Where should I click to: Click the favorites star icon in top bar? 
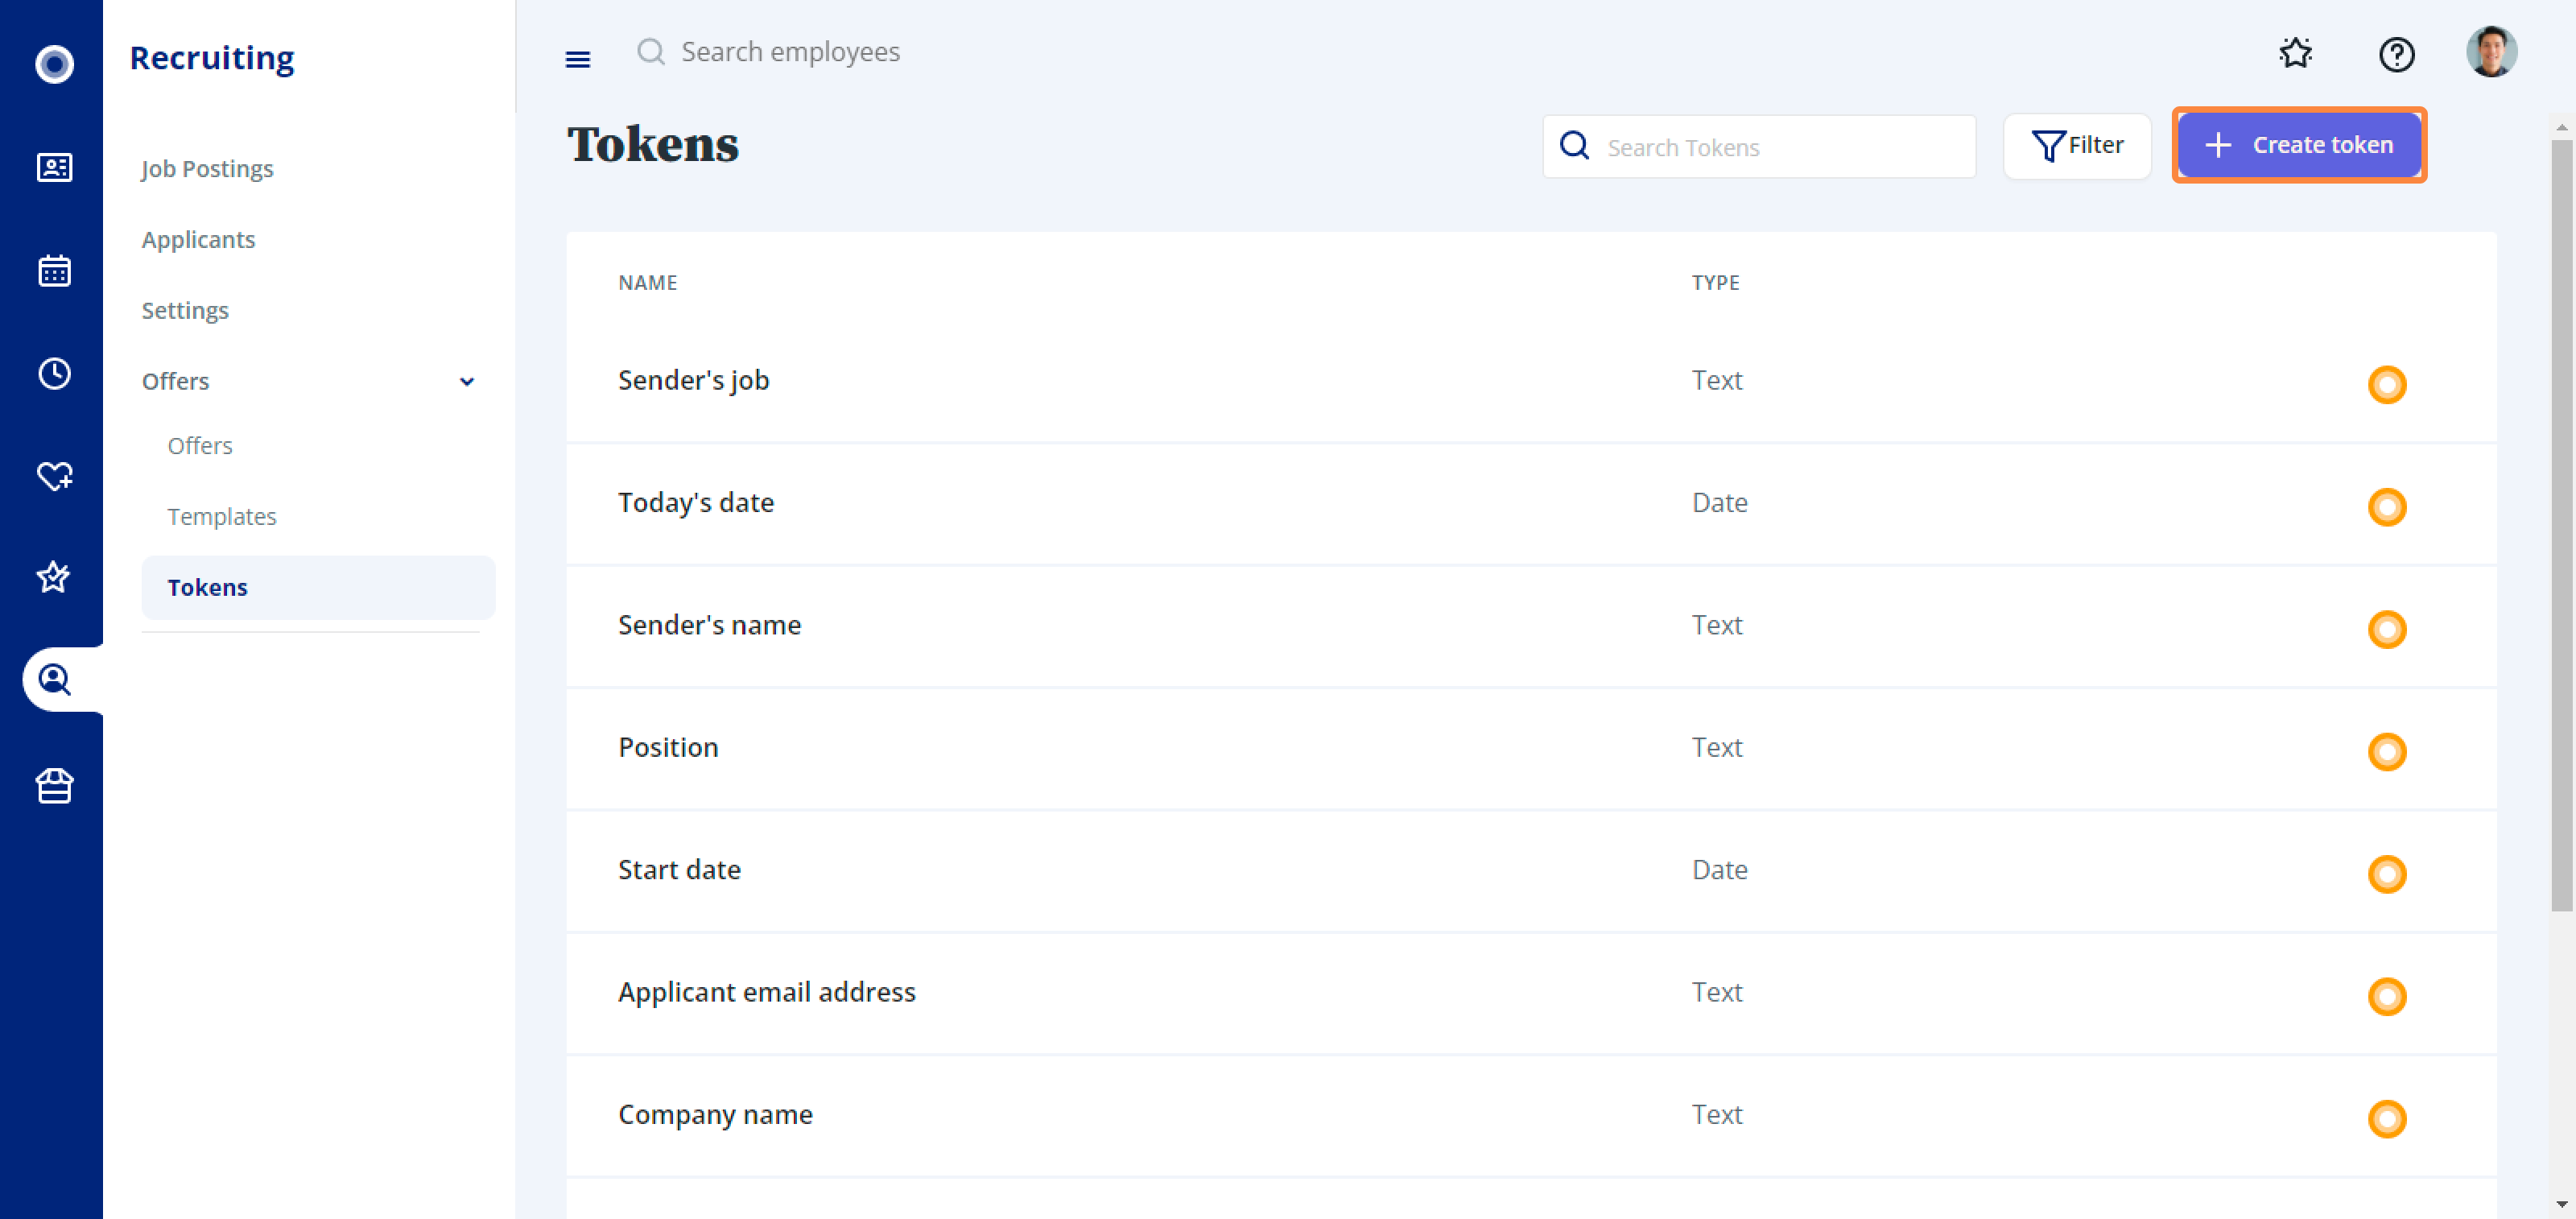[2296, 52]
